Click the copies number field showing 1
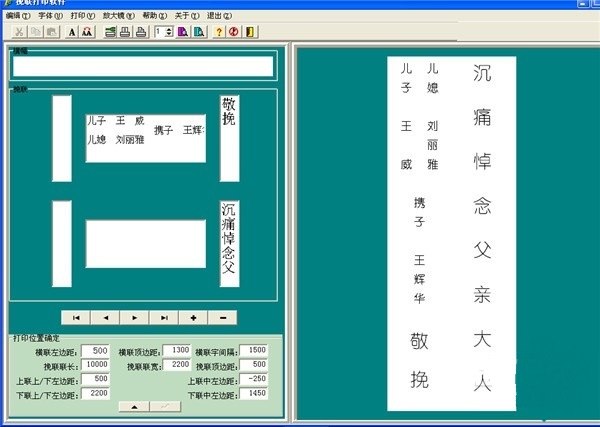This screenshot has width=600, height=427. tap(159, 32)
